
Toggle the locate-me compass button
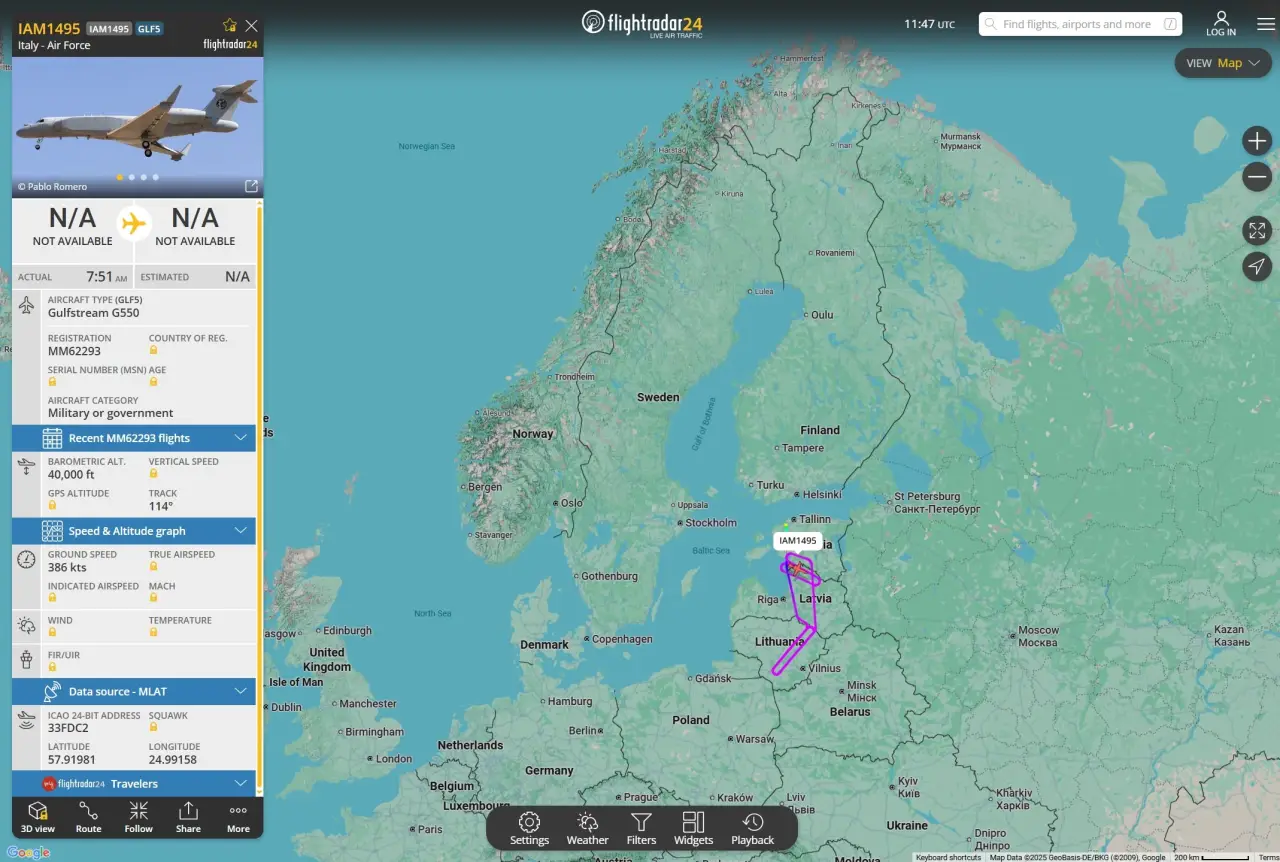pyautogui.click(x=1256, y=266)
